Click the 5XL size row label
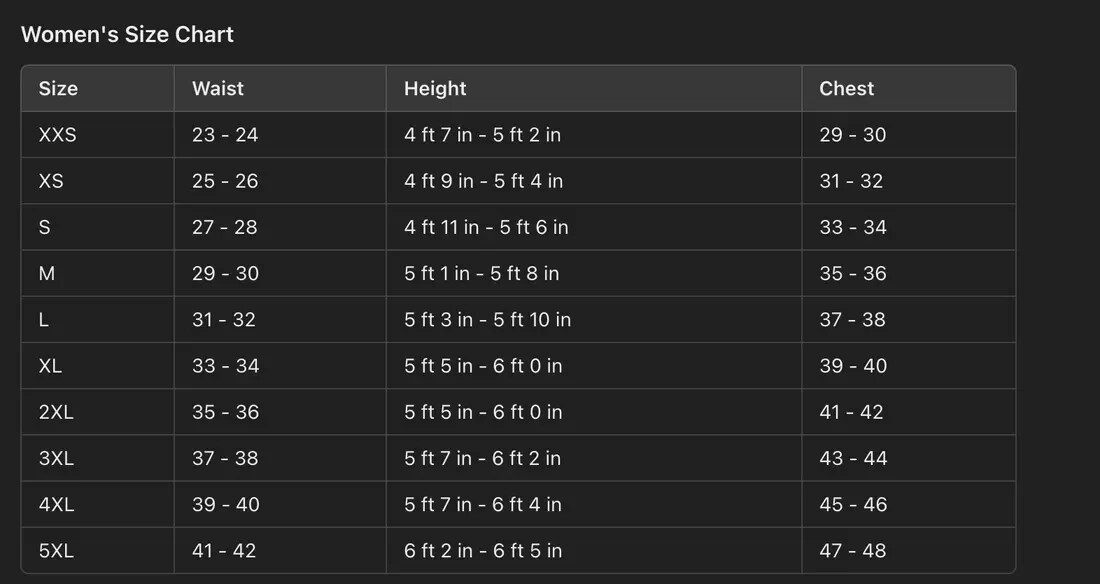 coord(56,550)
